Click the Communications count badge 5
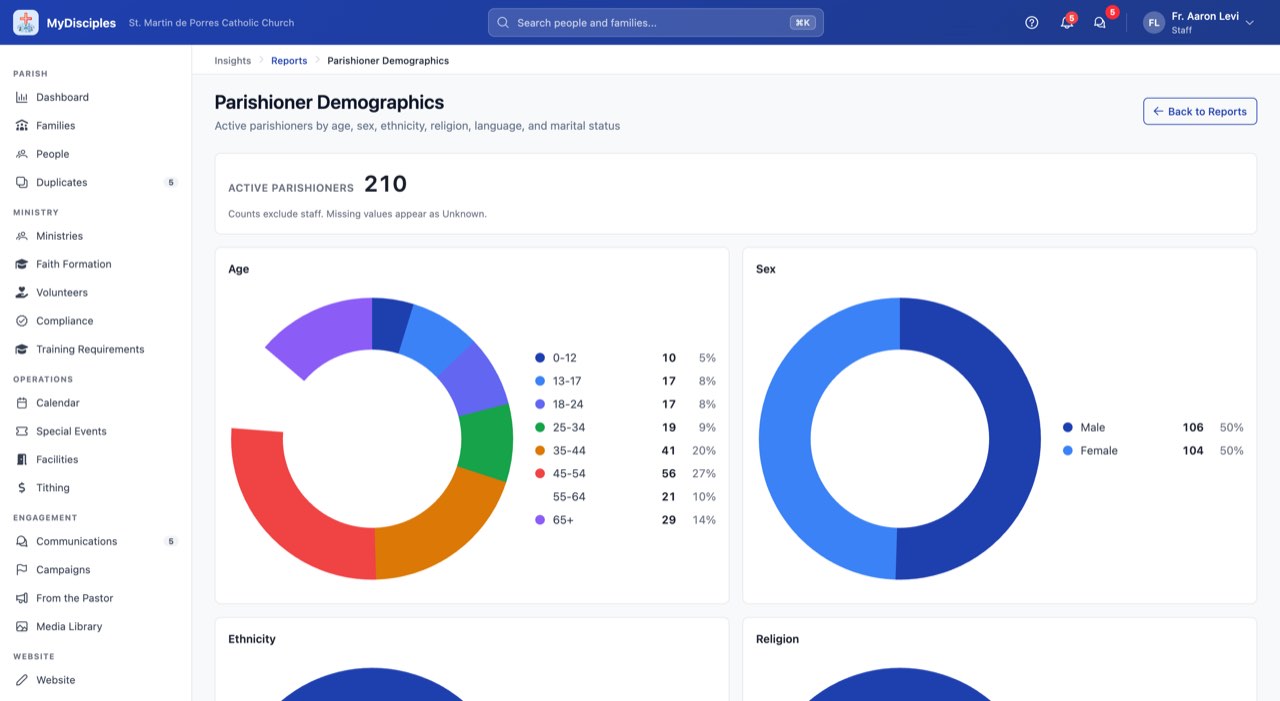 (x=171, y=541)
